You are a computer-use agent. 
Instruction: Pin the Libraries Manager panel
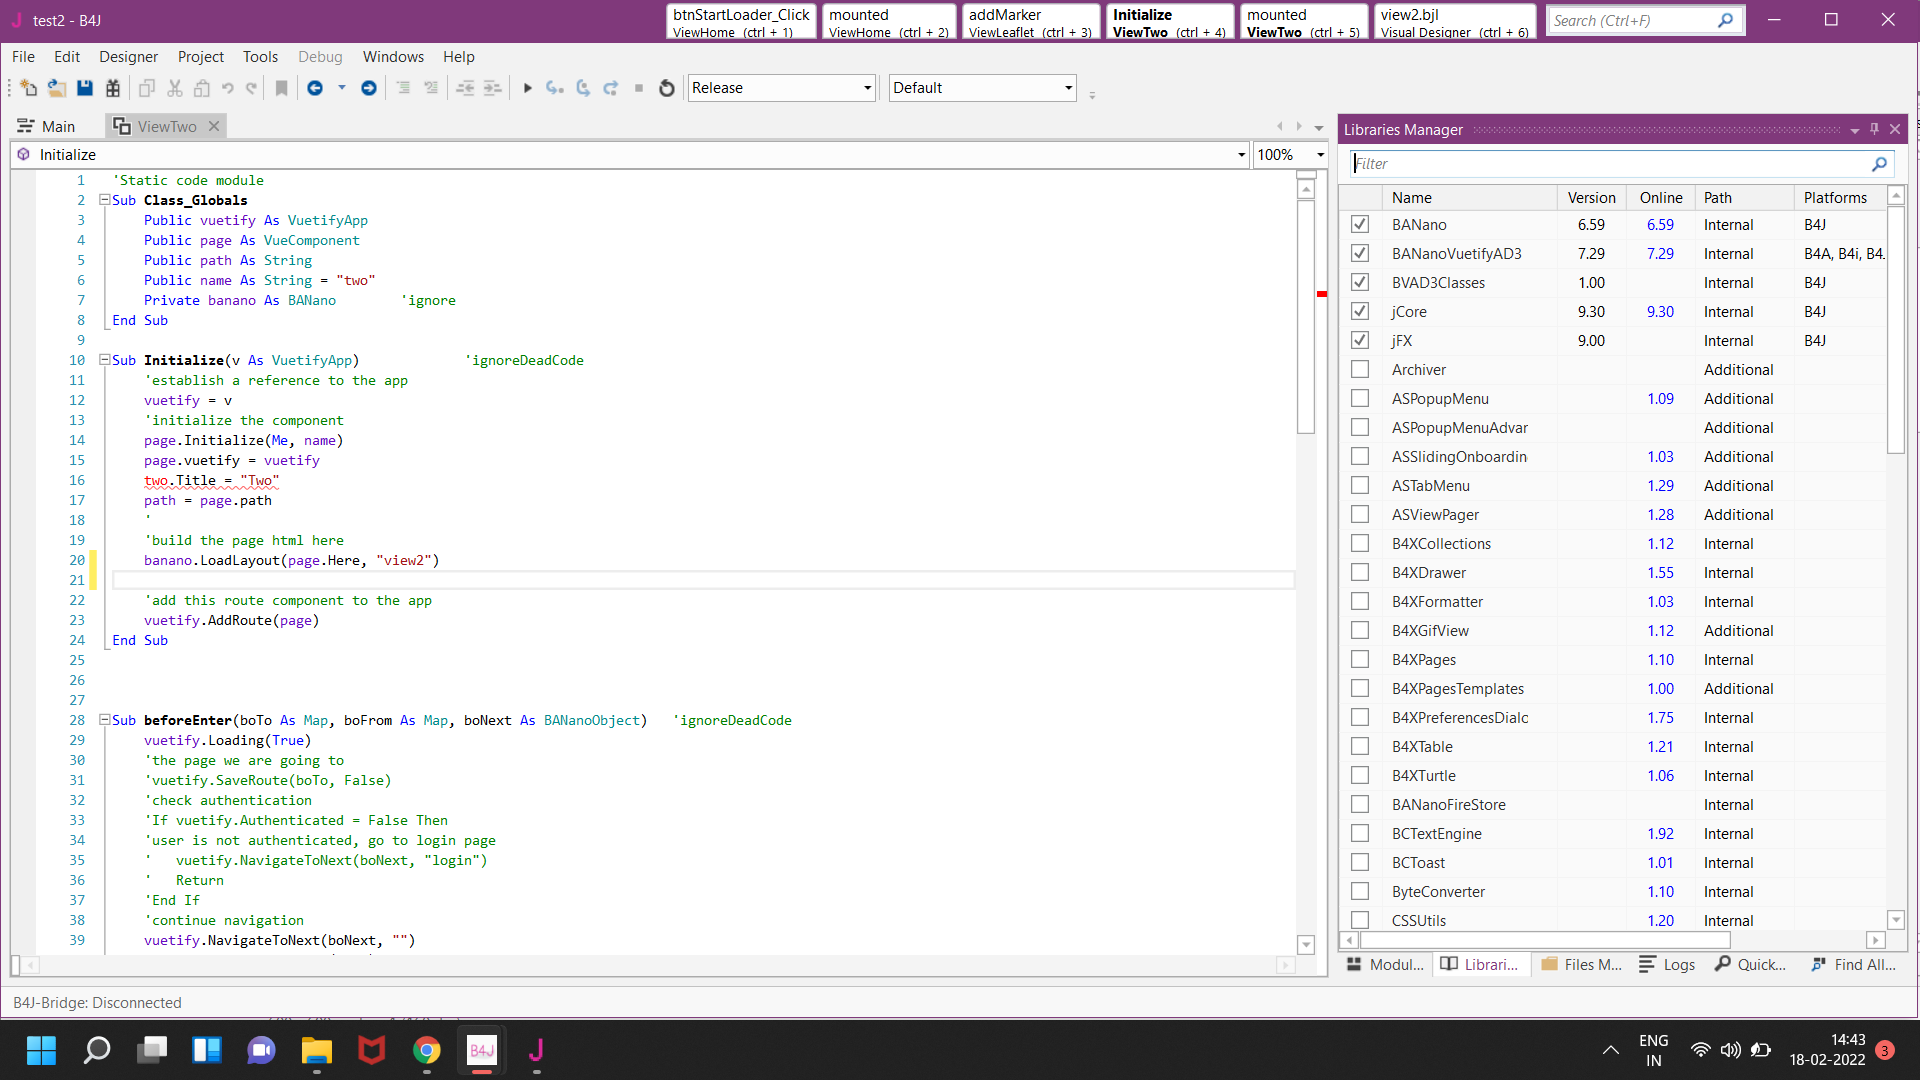click(1874, 129)
